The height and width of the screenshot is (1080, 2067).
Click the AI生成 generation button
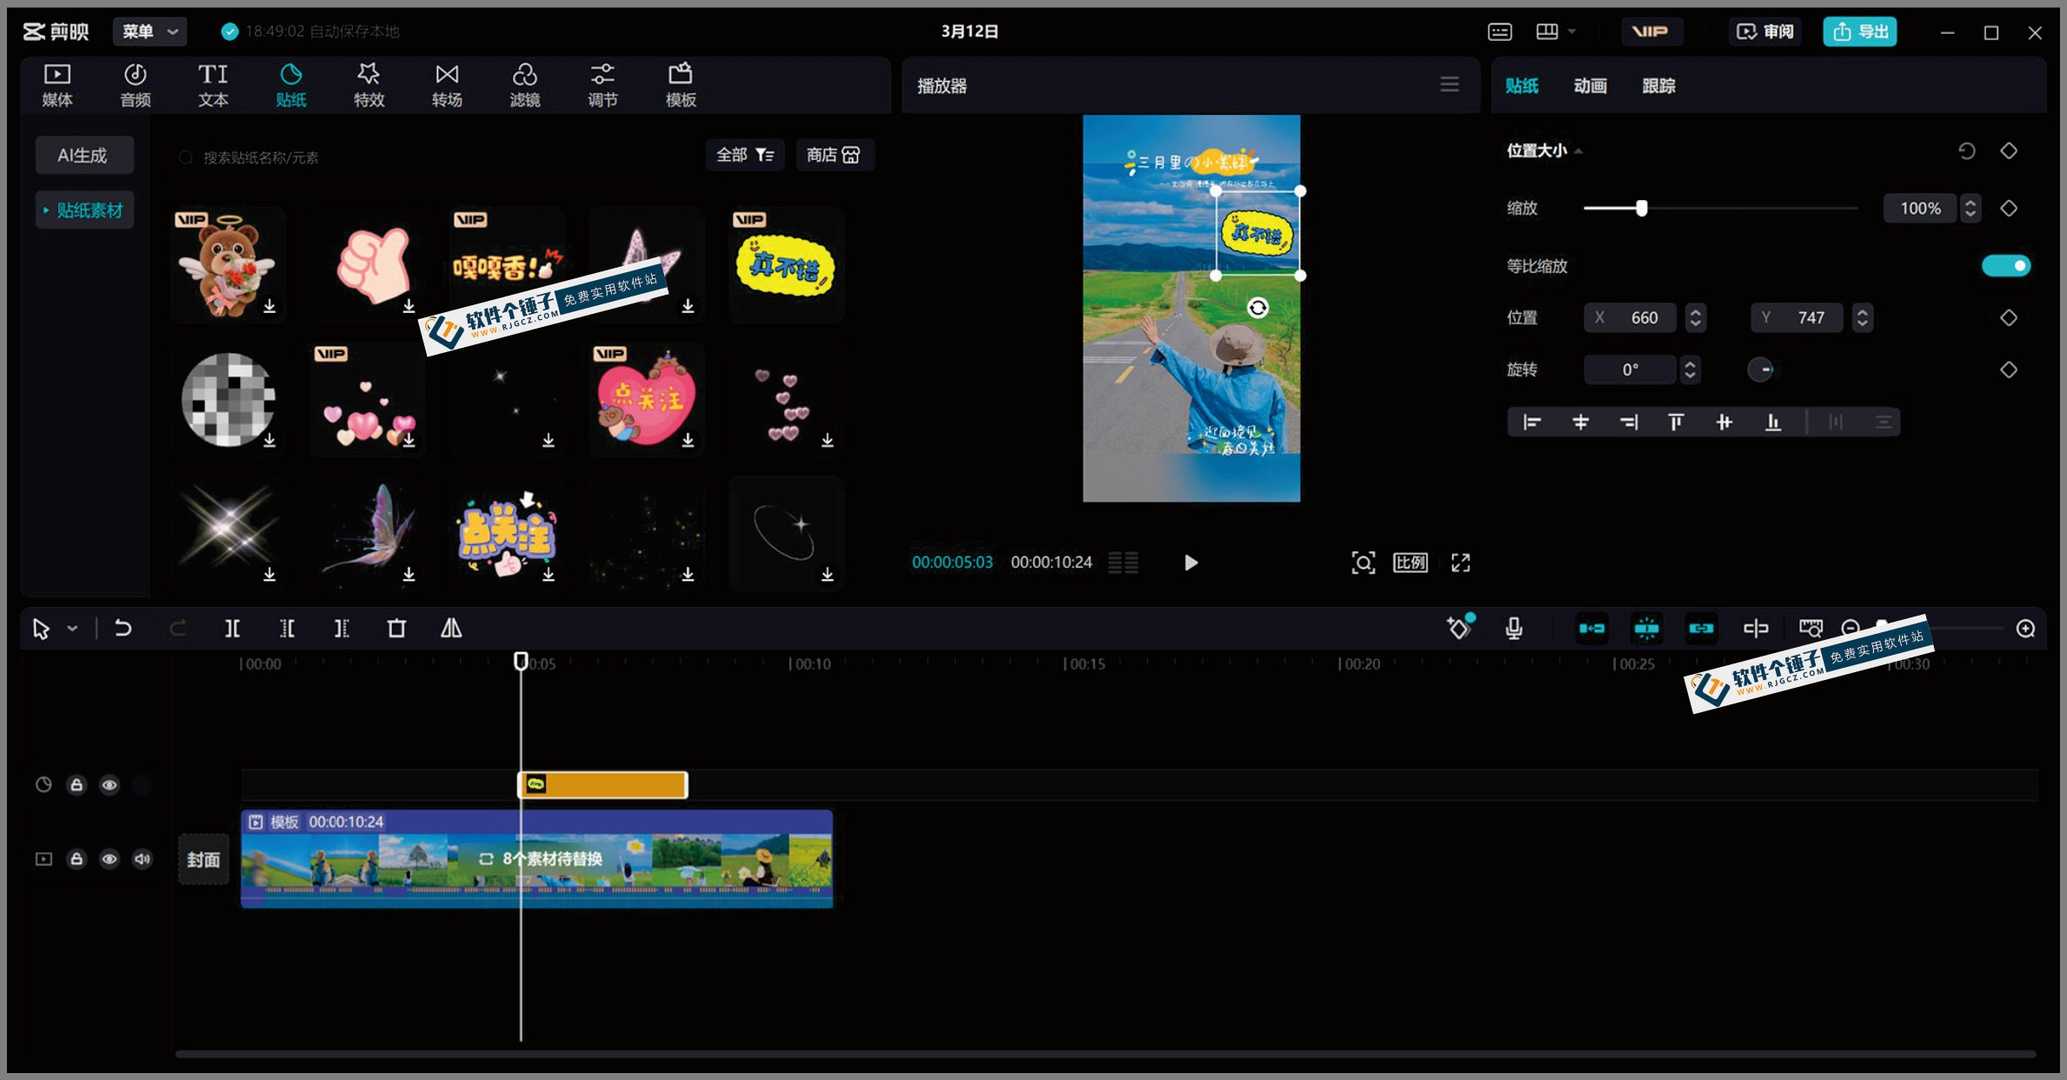84,155
